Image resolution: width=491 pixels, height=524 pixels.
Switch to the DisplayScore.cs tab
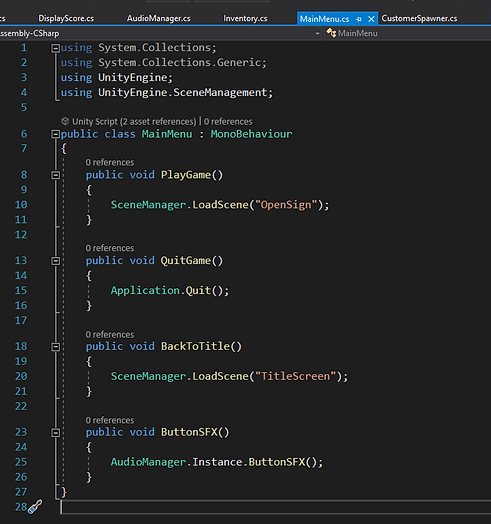pos(66,18)
